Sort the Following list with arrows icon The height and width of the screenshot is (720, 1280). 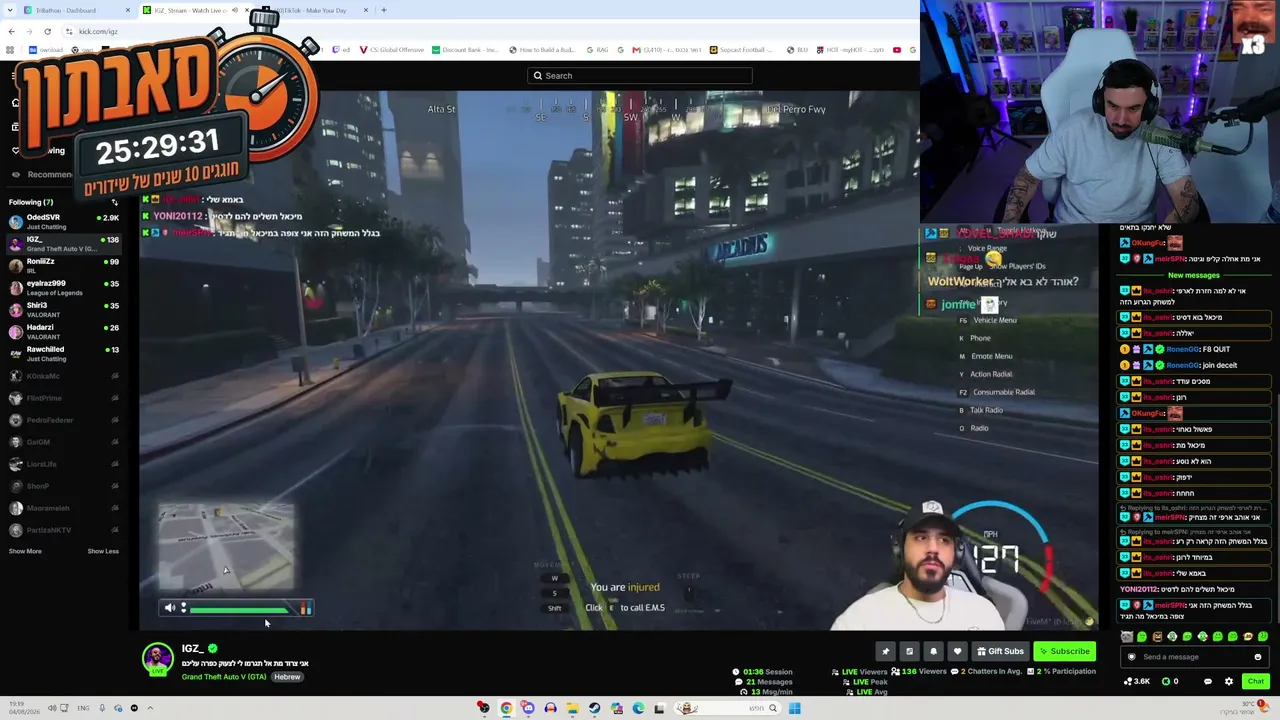(114, 202)
